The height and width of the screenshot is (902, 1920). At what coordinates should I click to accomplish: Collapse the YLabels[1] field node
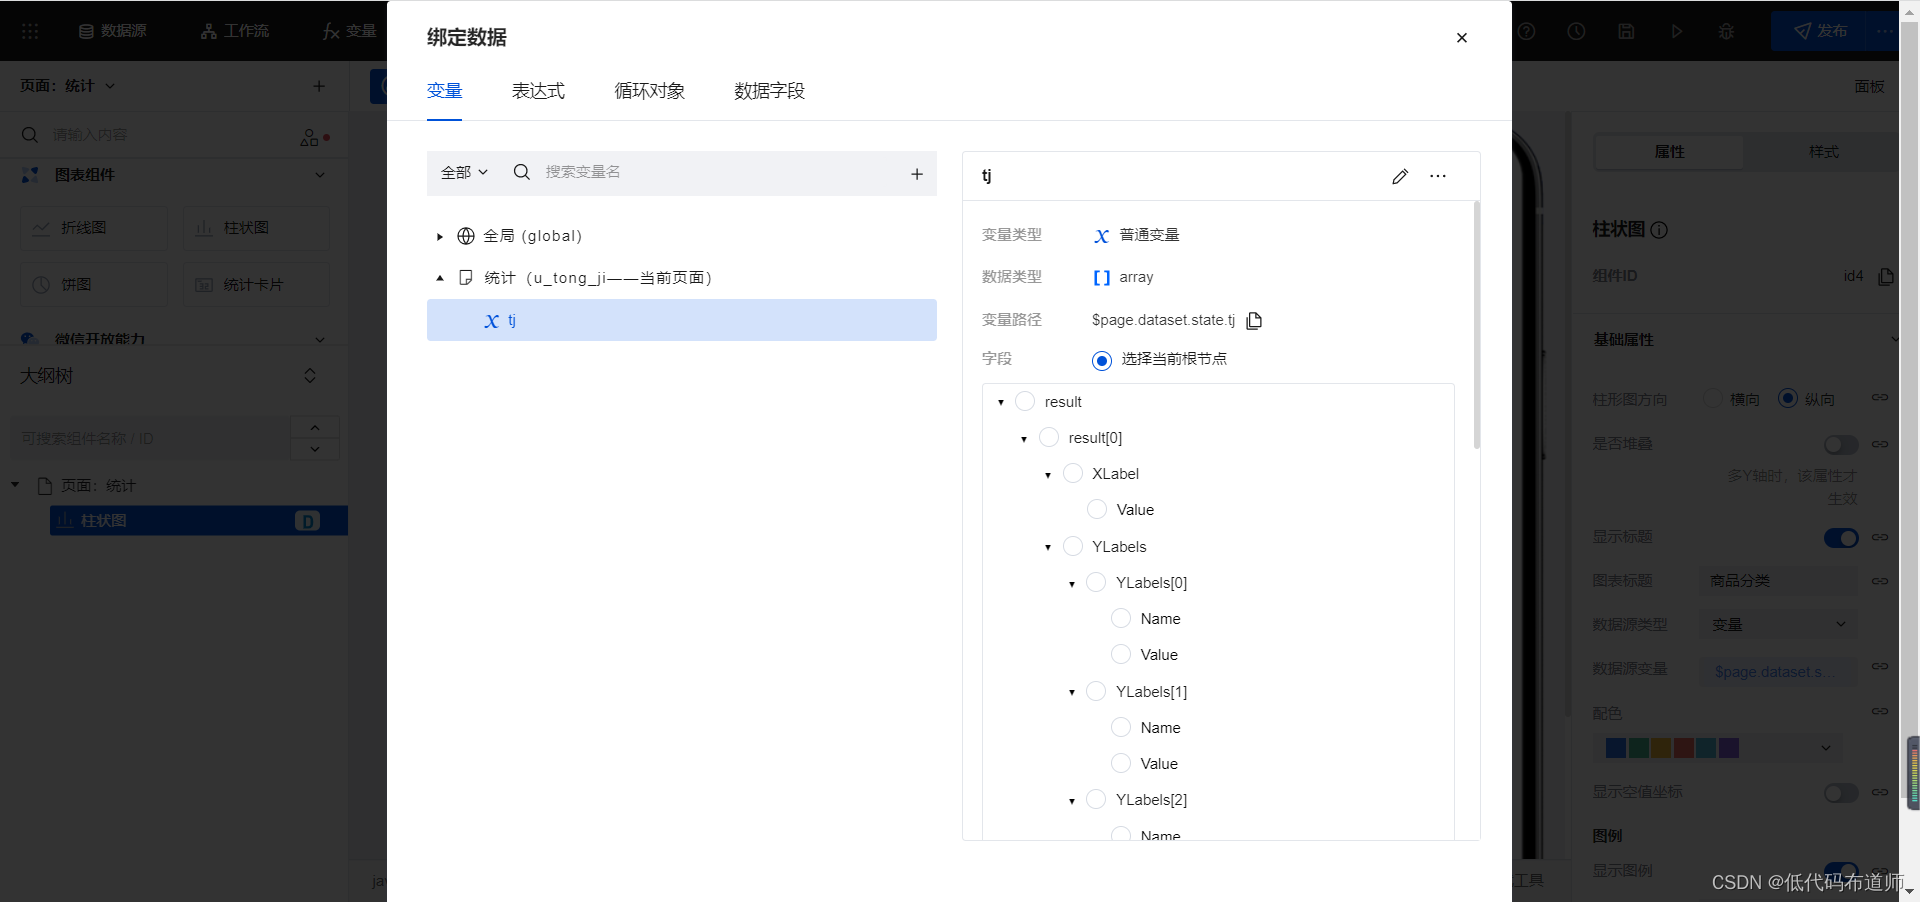pos(1072,692)
